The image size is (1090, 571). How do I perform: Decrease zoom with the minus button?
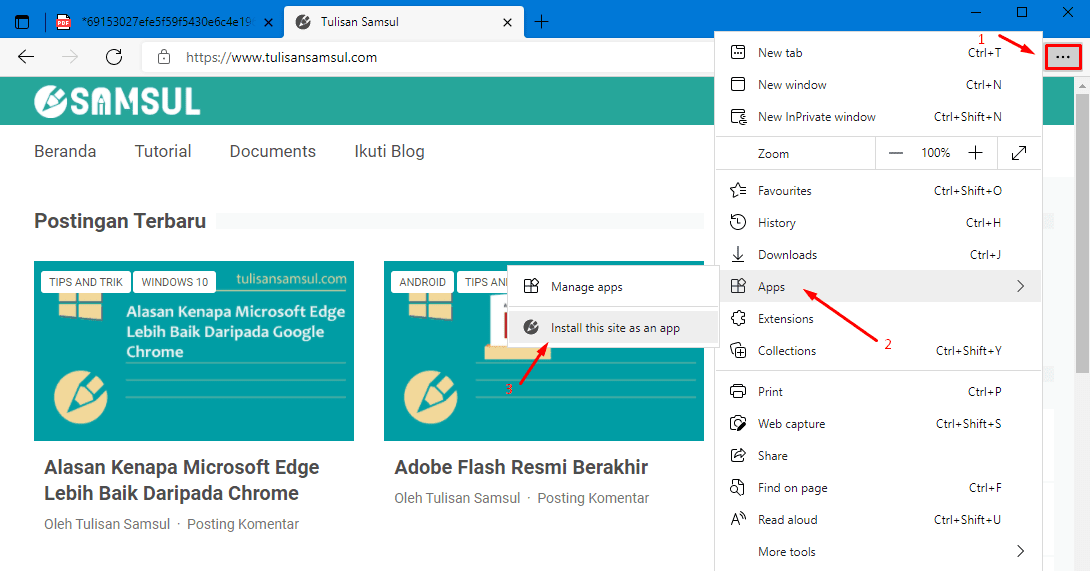click(x=895, y=153)
